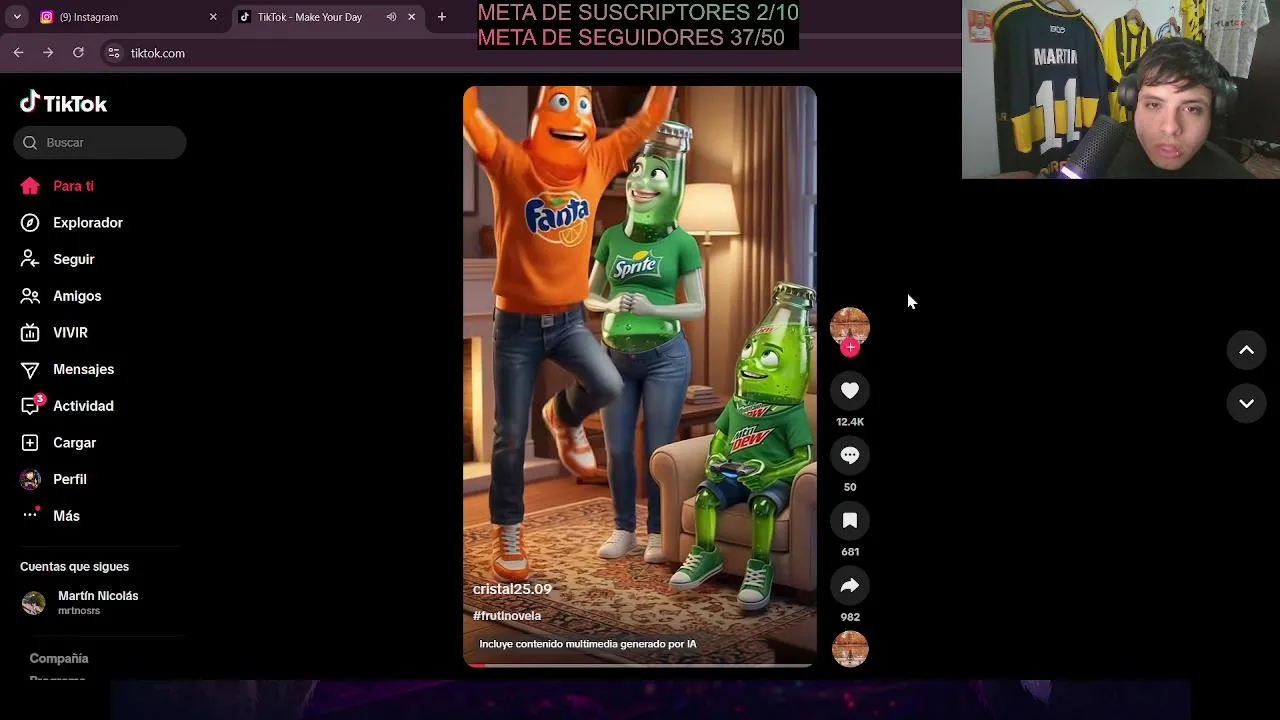Click the TikTok logo
The width and height of the screenshot is (1280, 720).
coord(63,103)
